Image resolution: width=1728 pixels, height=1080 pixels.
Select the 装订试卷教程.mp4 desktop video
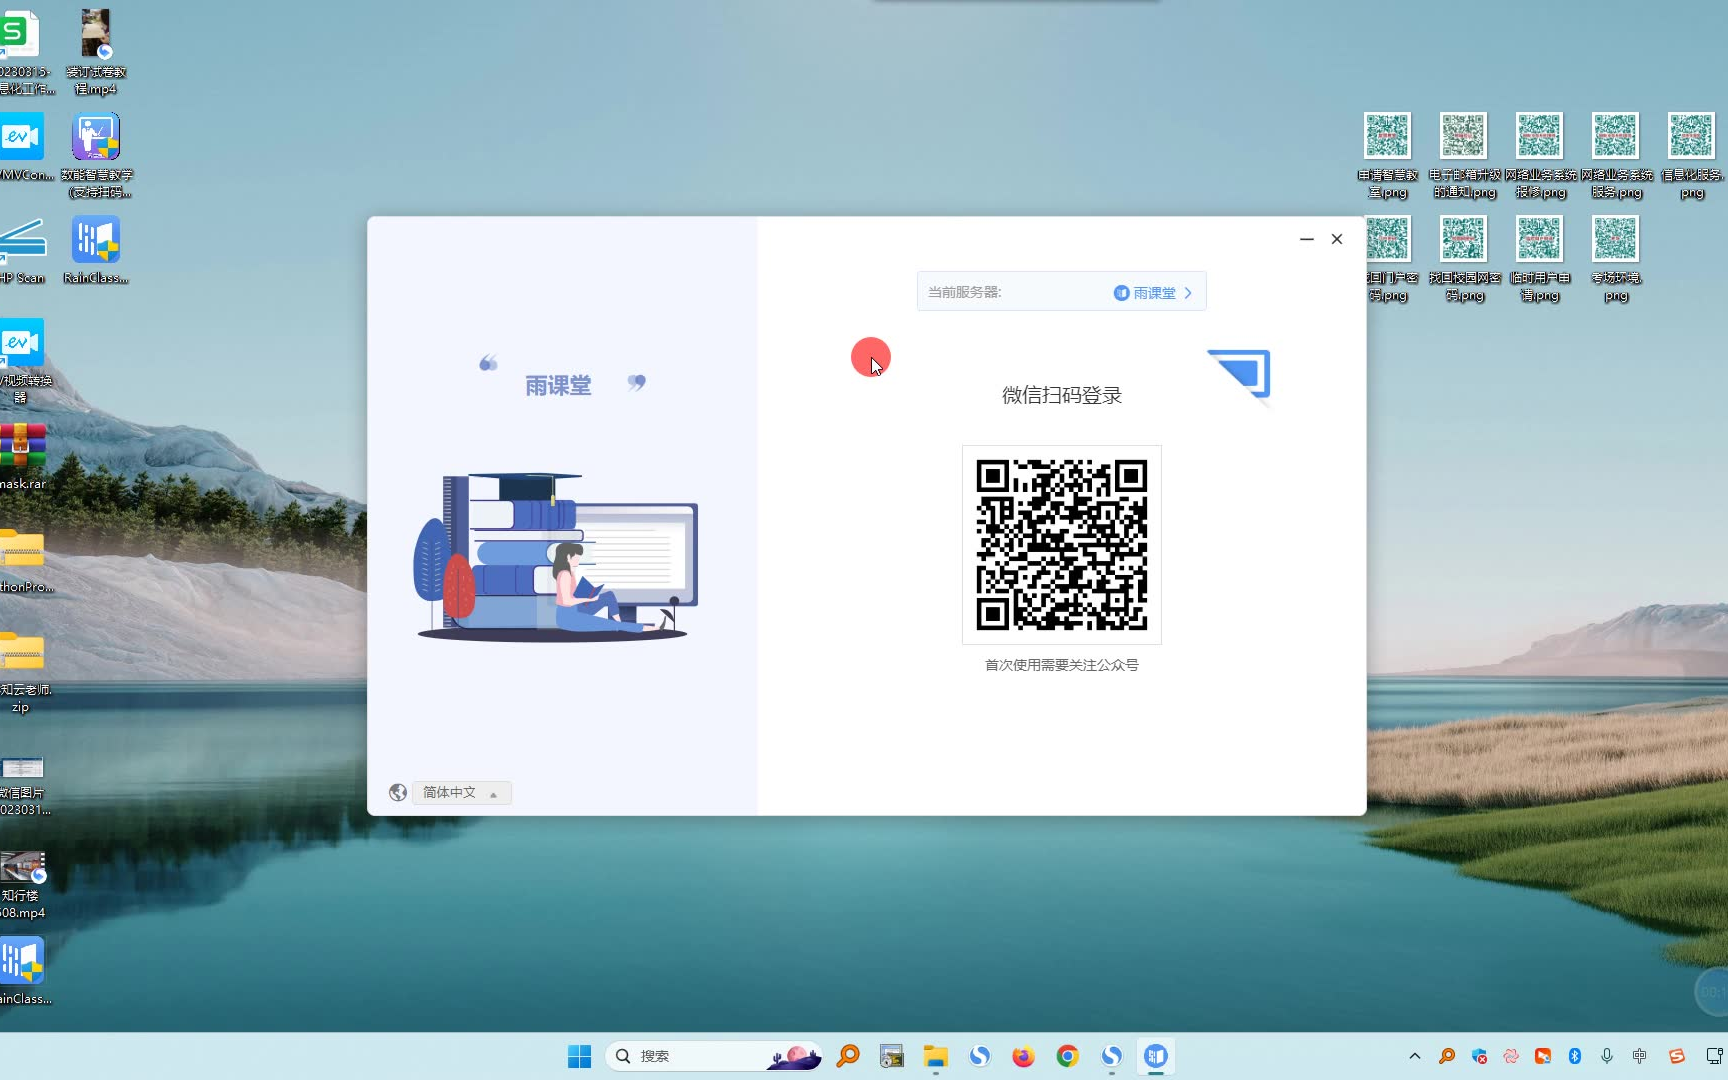pos(96,52)
